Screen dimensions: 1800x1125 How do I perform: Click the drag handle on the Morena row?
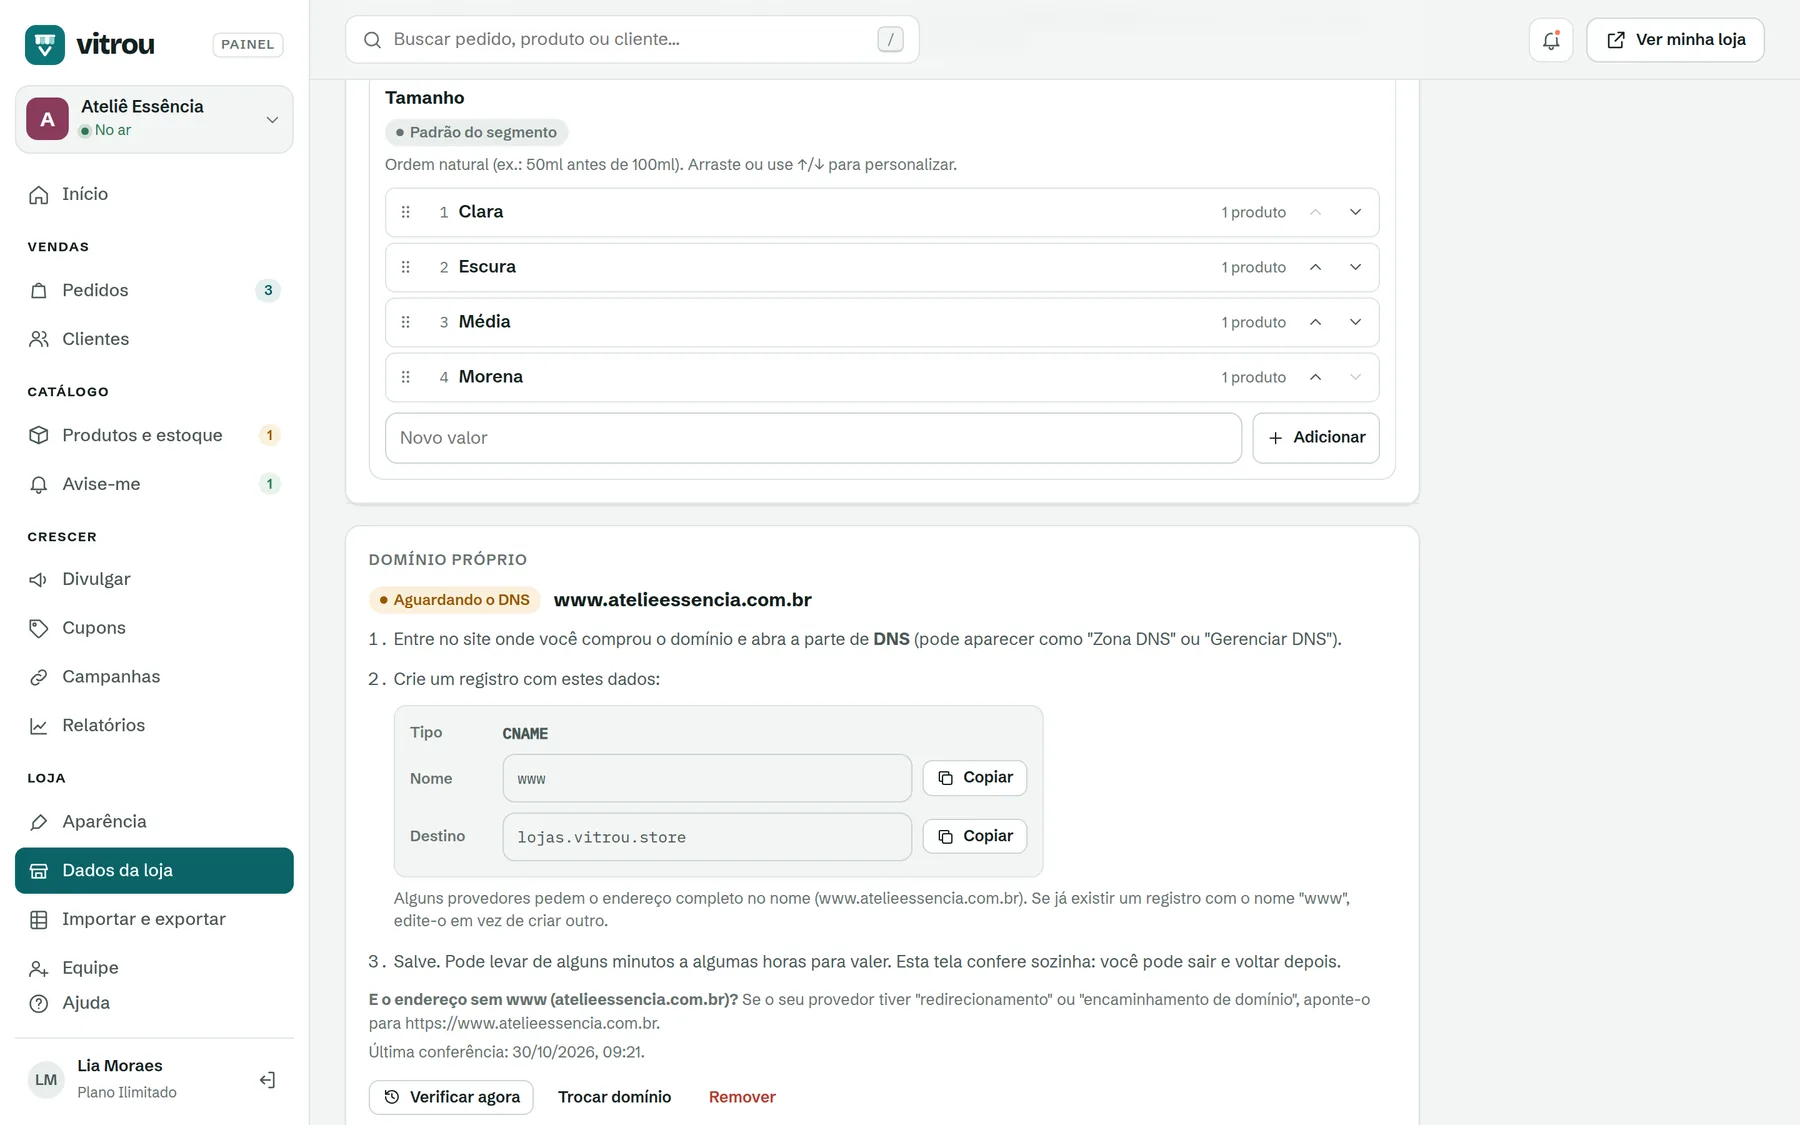pos(405,377)
